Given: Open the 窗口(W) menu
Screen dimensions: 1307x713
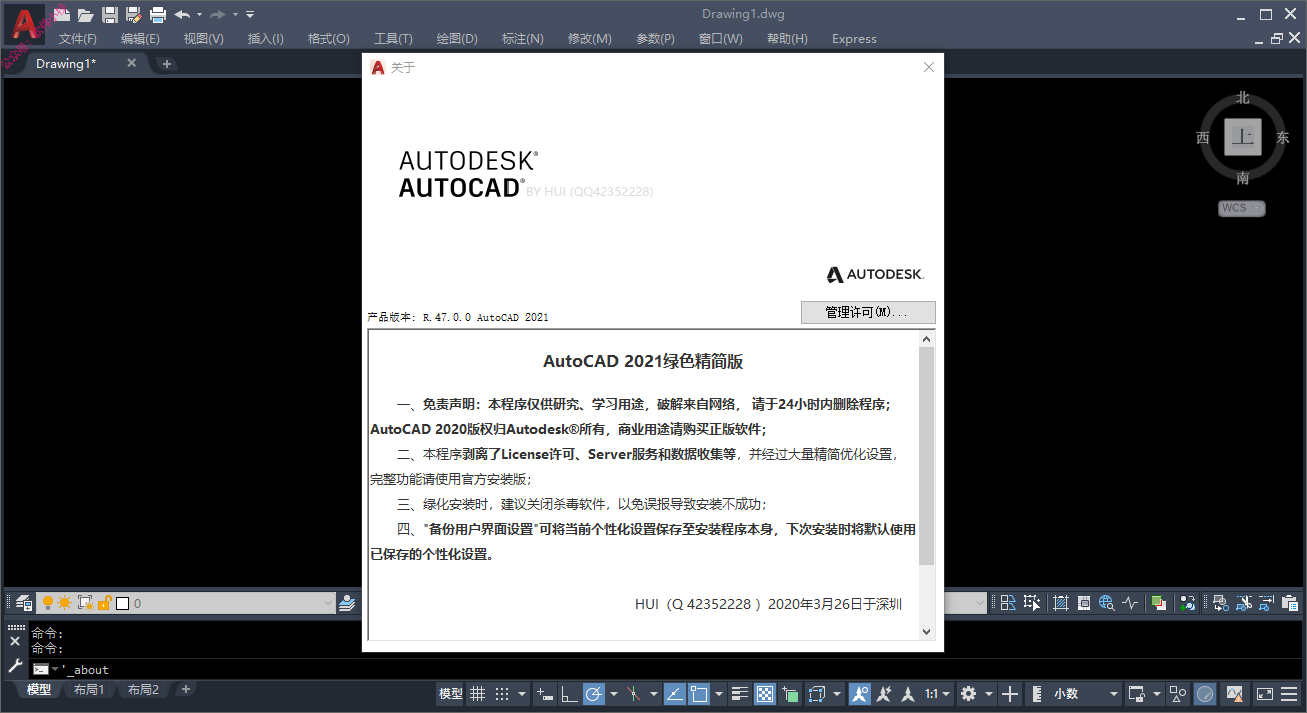Looking at the screenshot, I should pos(721,39).
